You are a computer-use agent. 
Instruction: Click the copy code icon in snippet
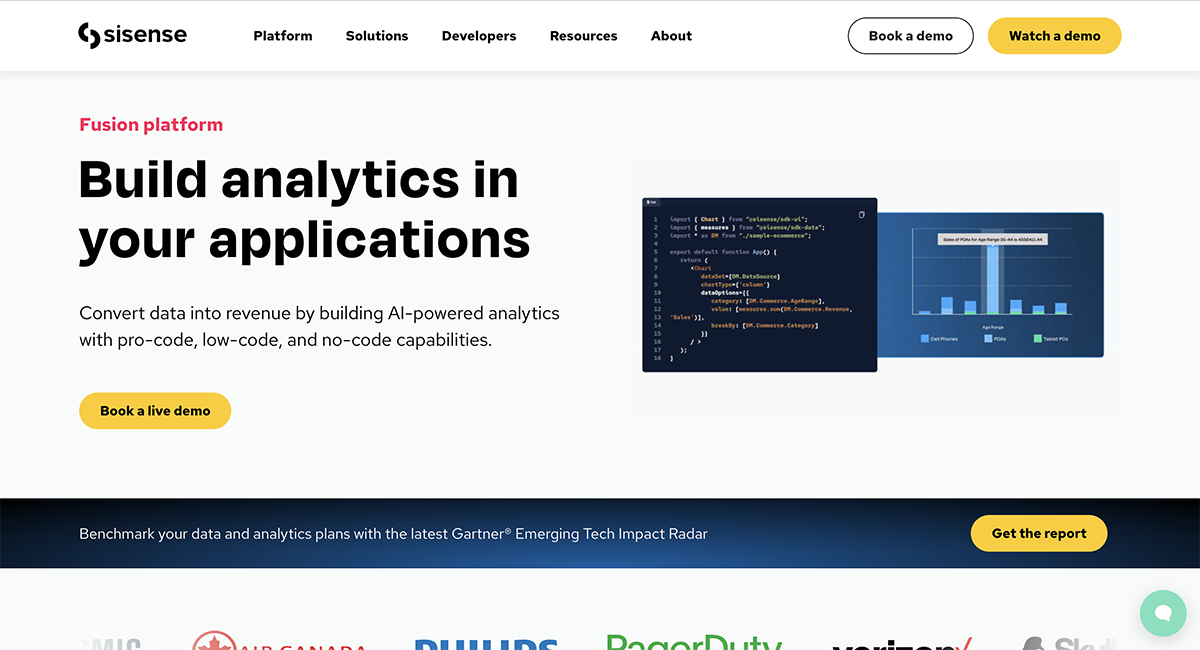pyautogui.click(x=861, y=214)
